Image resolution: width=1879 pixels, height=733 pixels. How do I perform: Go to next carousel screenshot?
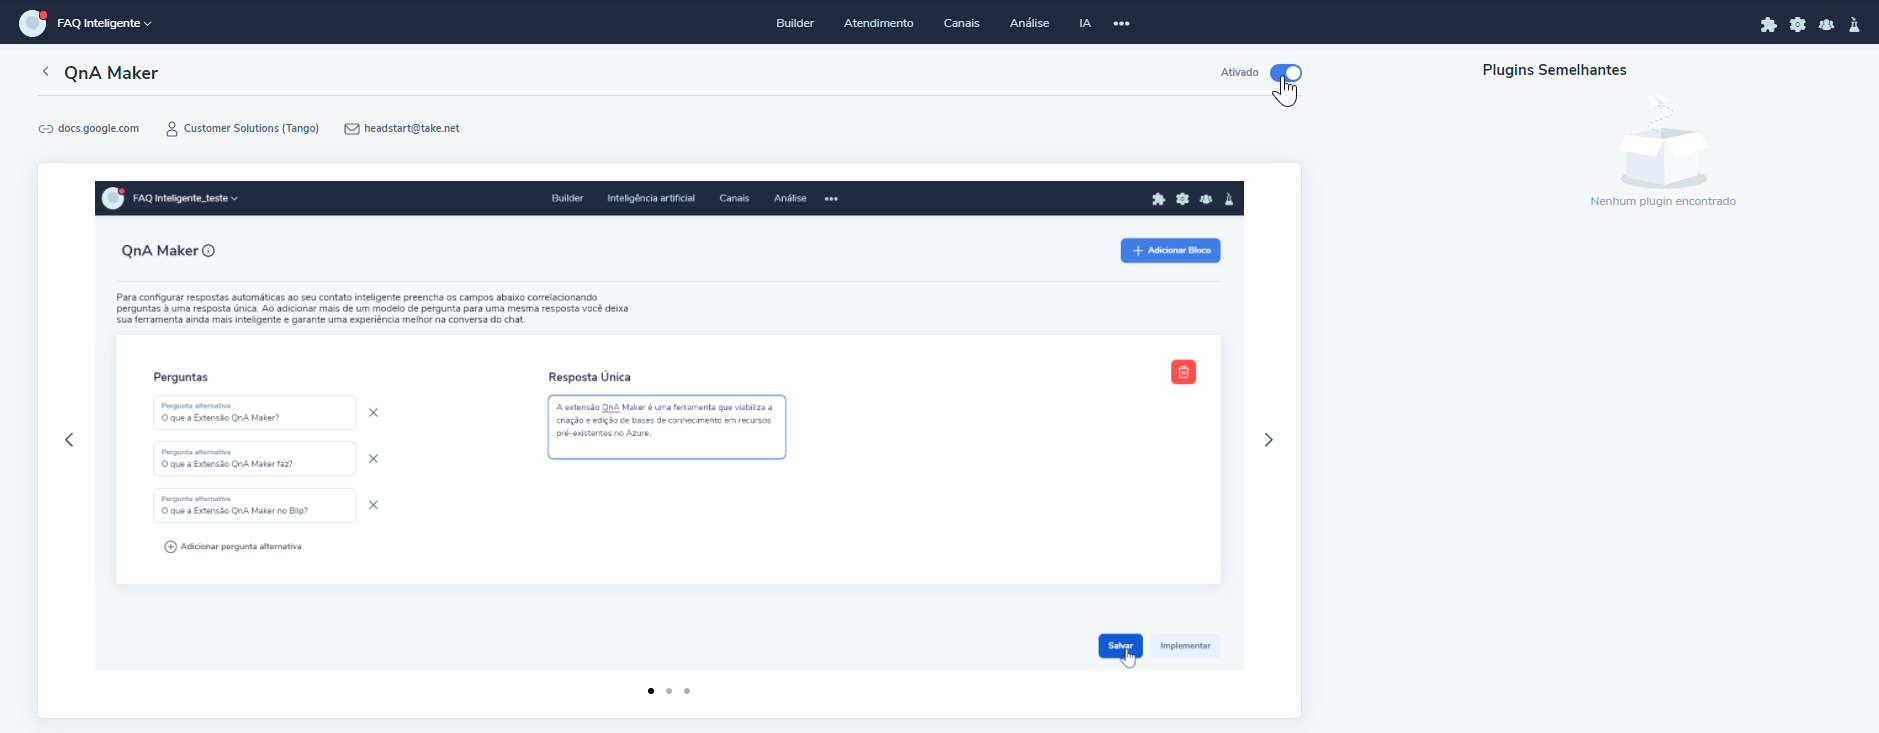1268,440
